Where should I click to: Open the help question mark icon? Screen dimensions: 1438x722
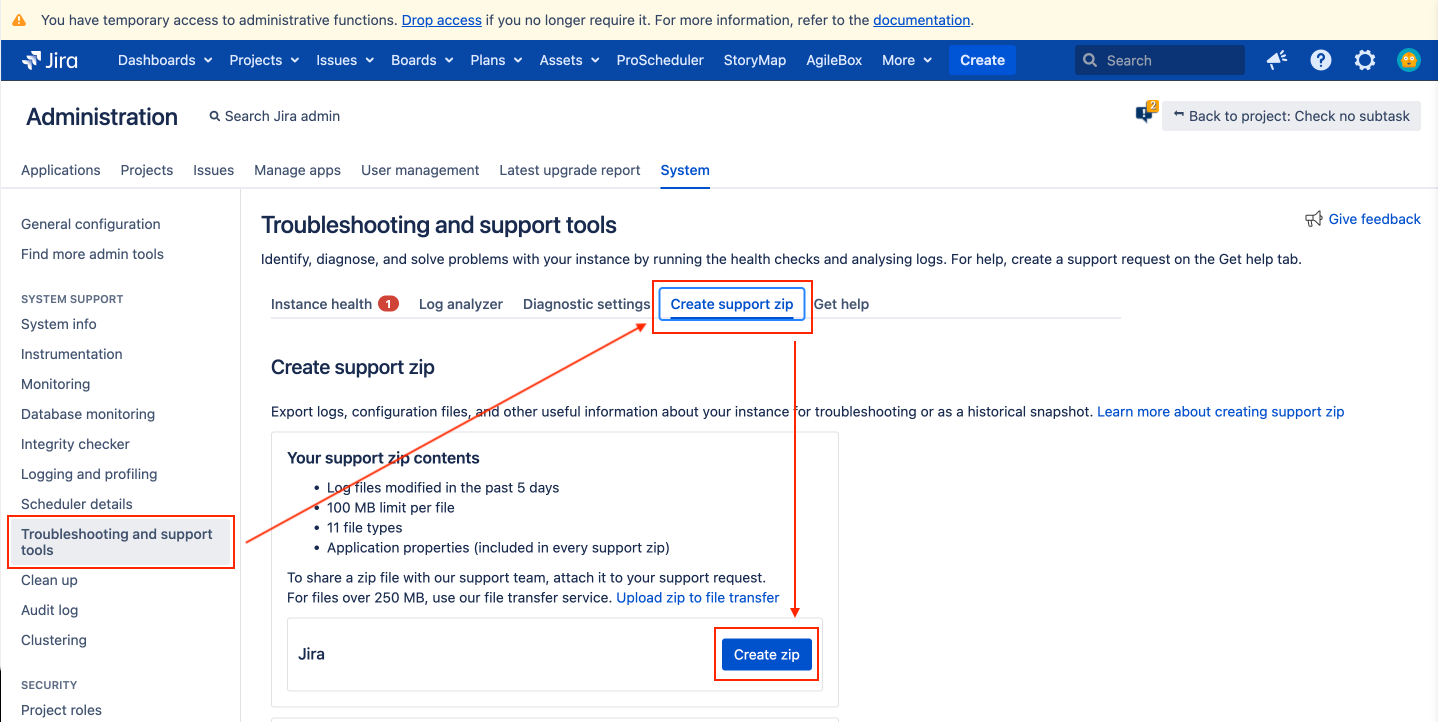pyautogui.click(x=1321, y=60)
